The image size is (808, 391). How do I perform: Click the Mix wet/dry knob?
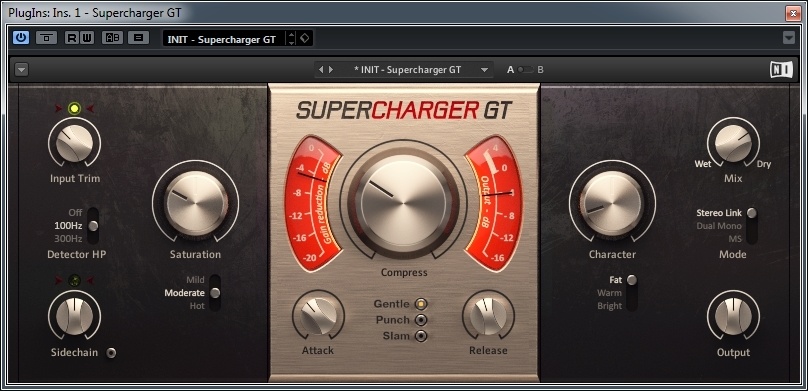[x=733, y=143]
